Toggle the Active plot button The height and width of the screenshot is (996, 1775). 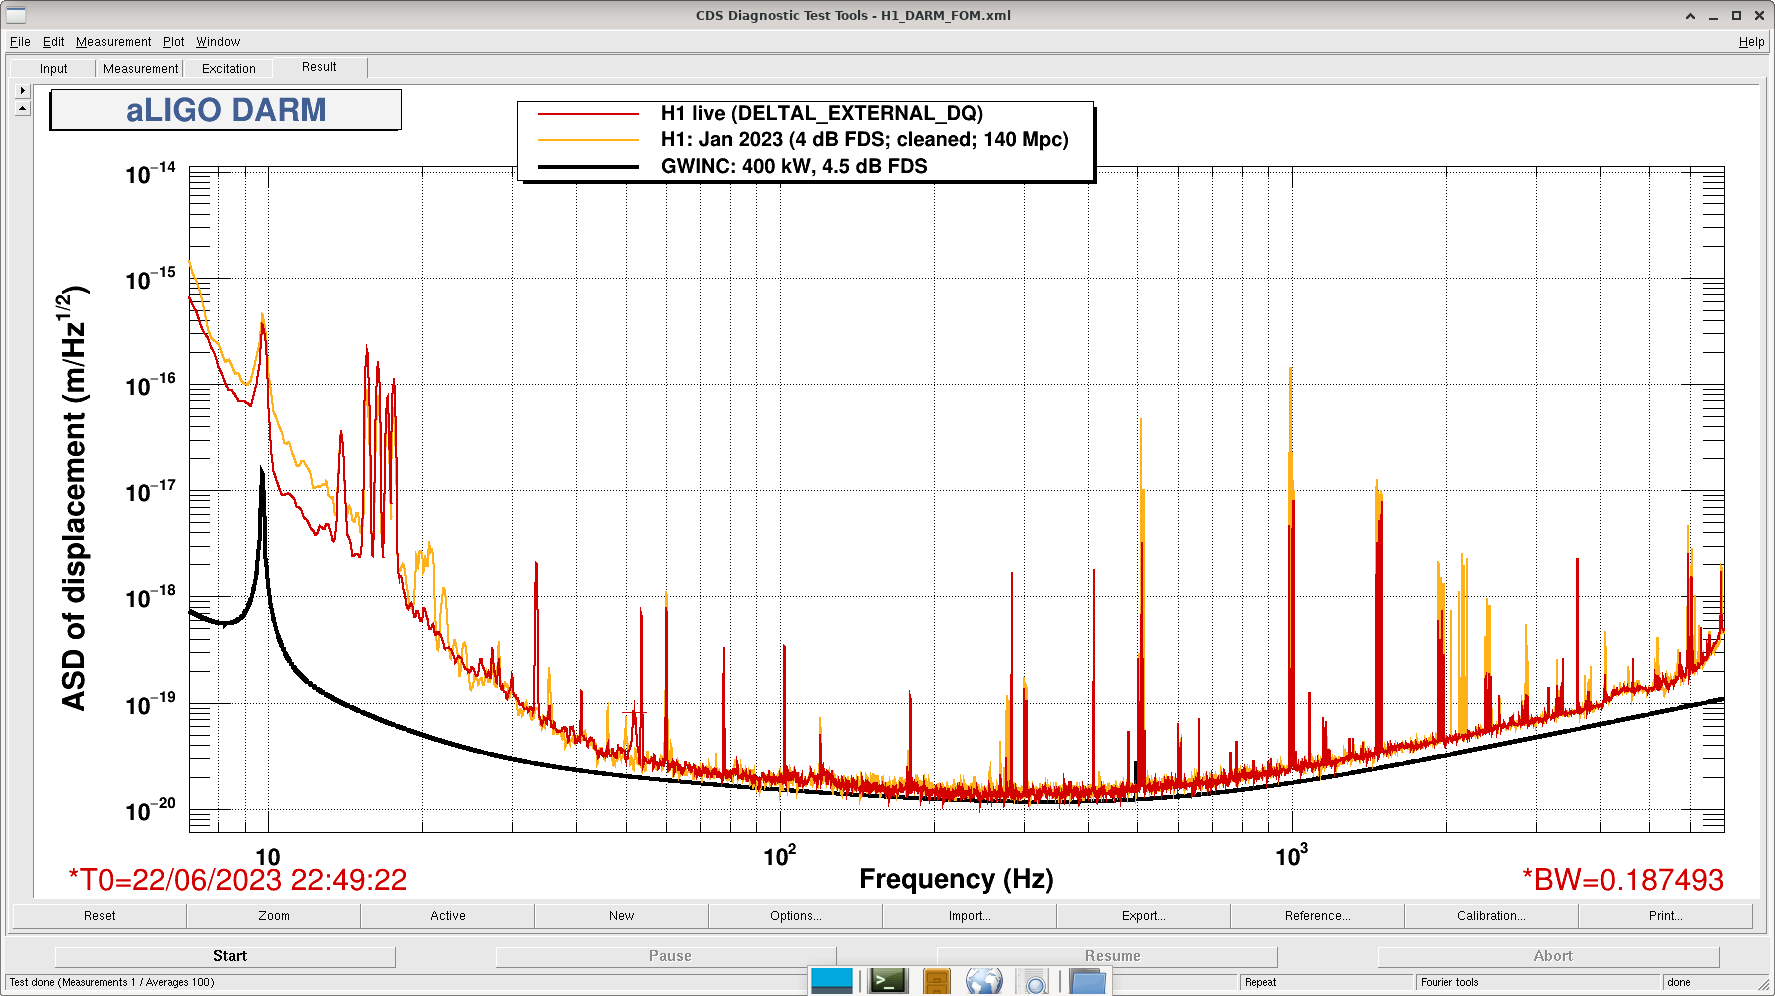[447, 915]
